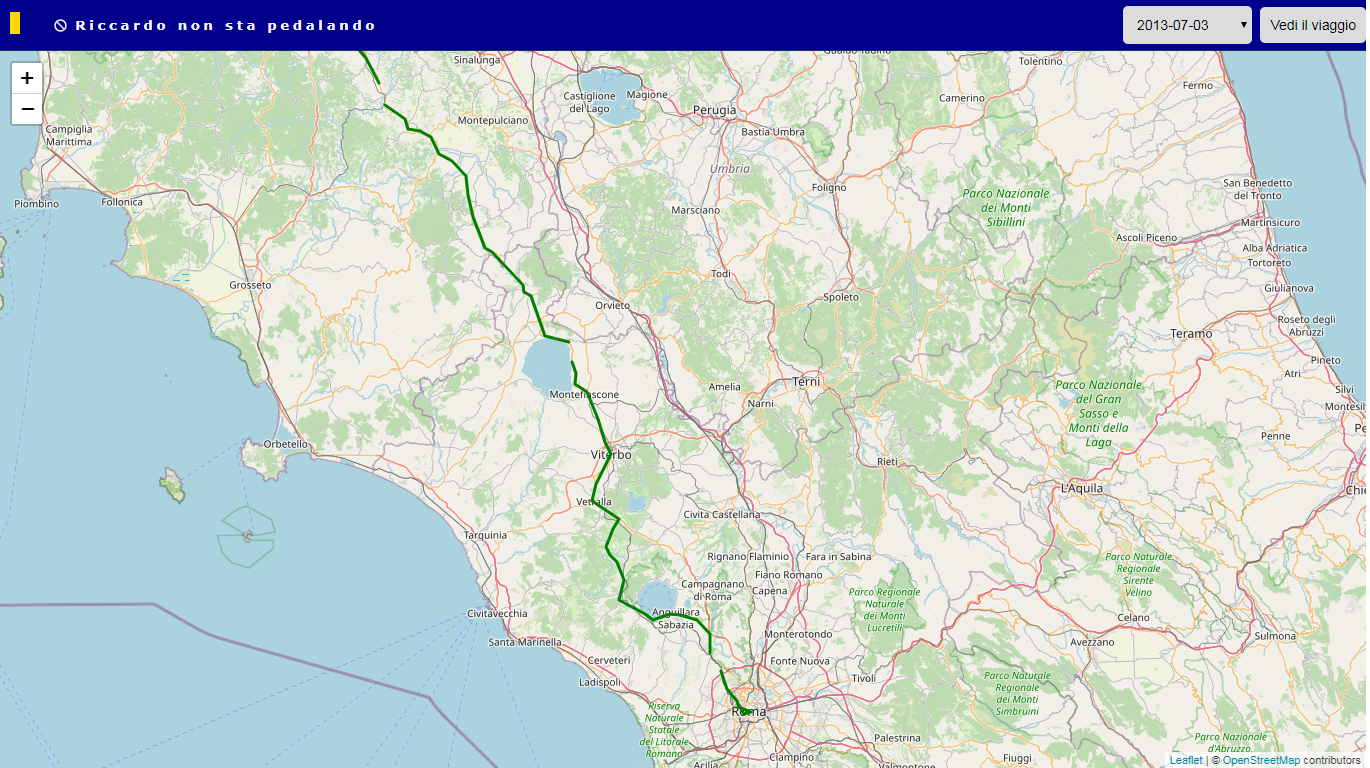Click the not-cycling prohibition icon
1370x768 pixels.
point(60,26)
